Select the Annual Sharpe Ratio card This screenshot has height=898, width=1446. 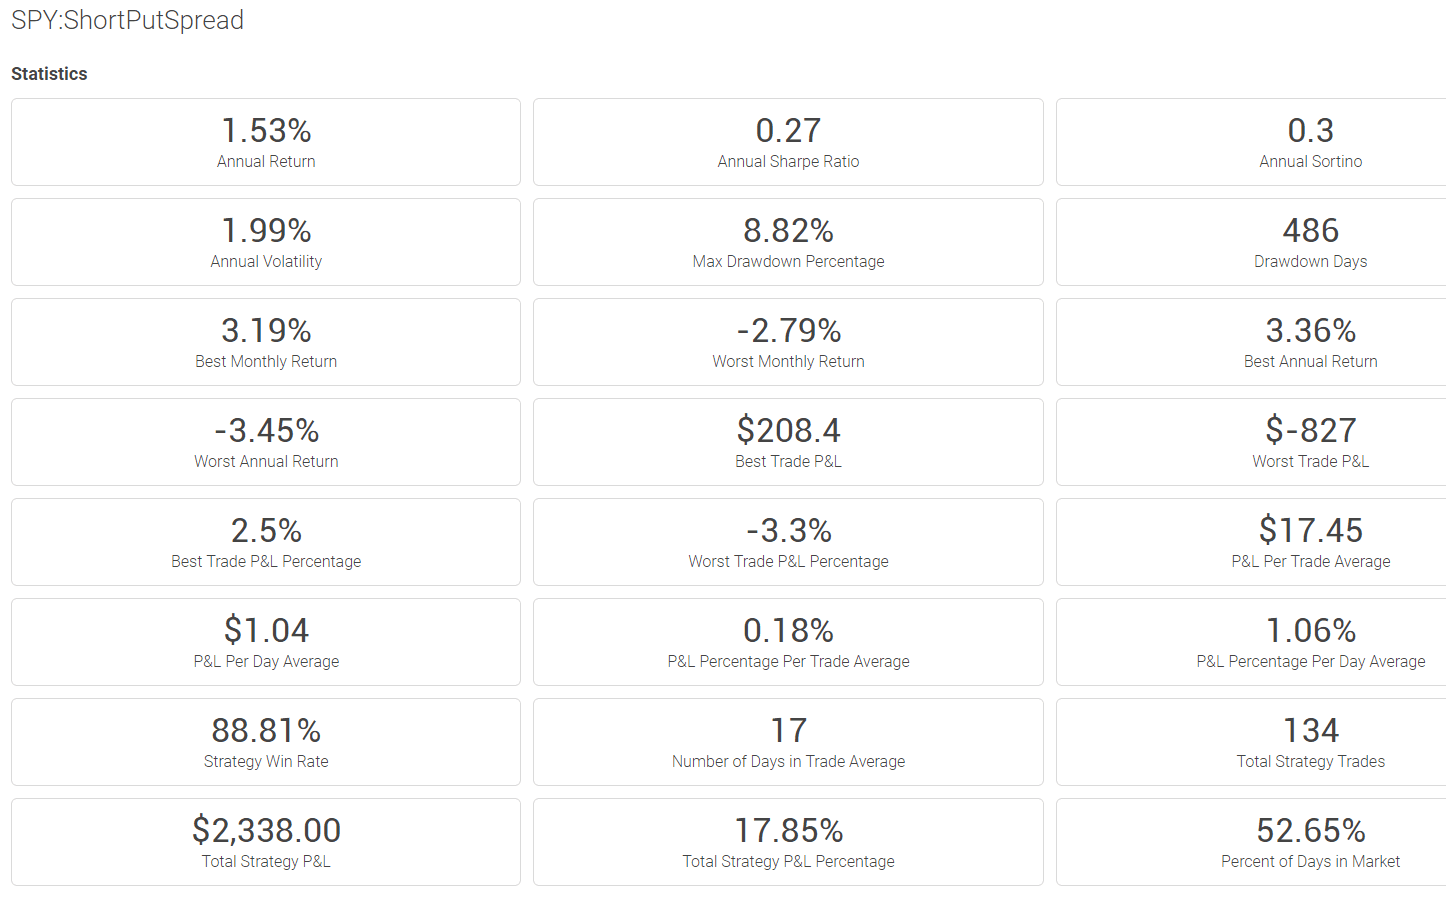tap(788, 142)
